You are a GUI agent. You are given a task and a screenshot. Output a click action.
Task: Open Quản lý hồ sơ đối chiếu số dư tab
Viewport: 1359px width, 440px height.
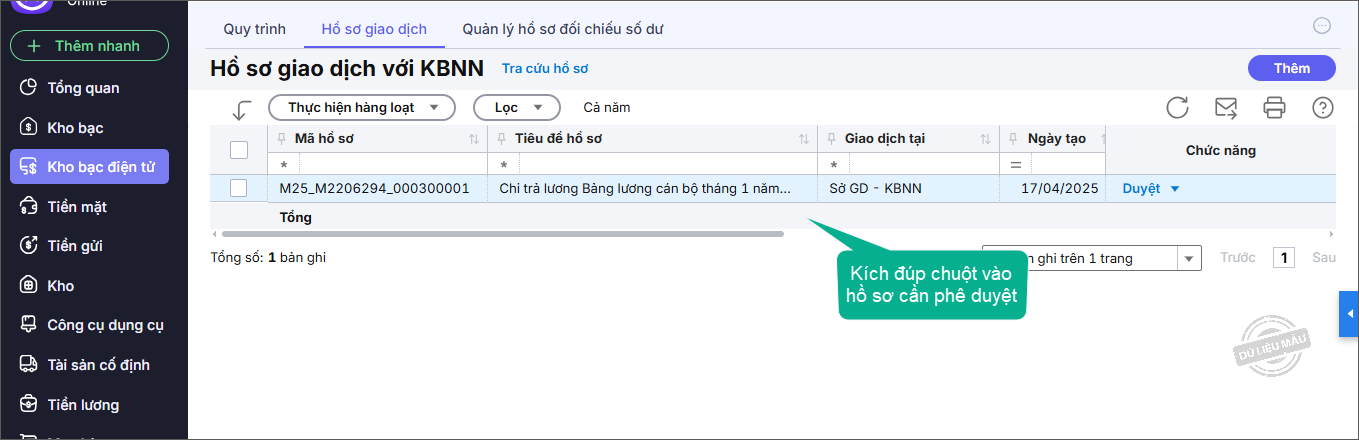[x=563, y=29]
